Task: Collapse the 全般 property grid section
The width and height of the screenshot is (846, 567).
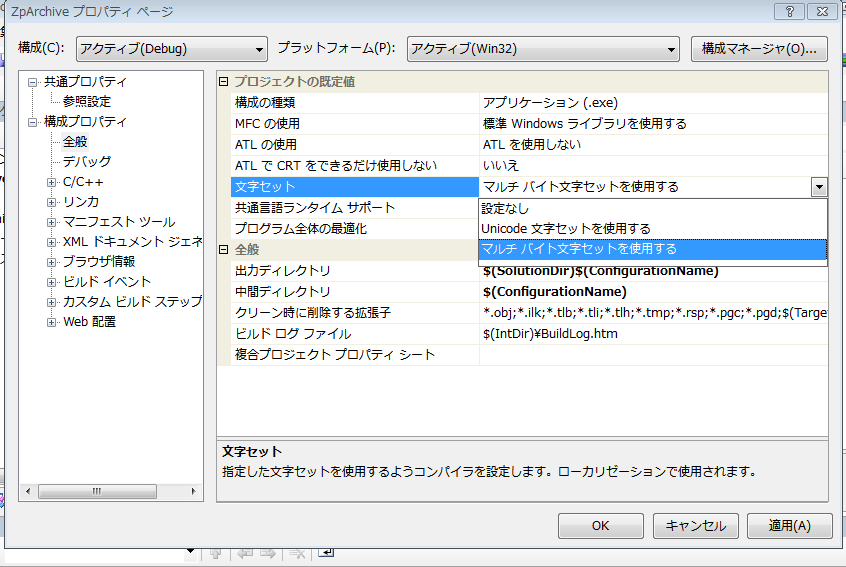Action: click(x=223, y=250)
